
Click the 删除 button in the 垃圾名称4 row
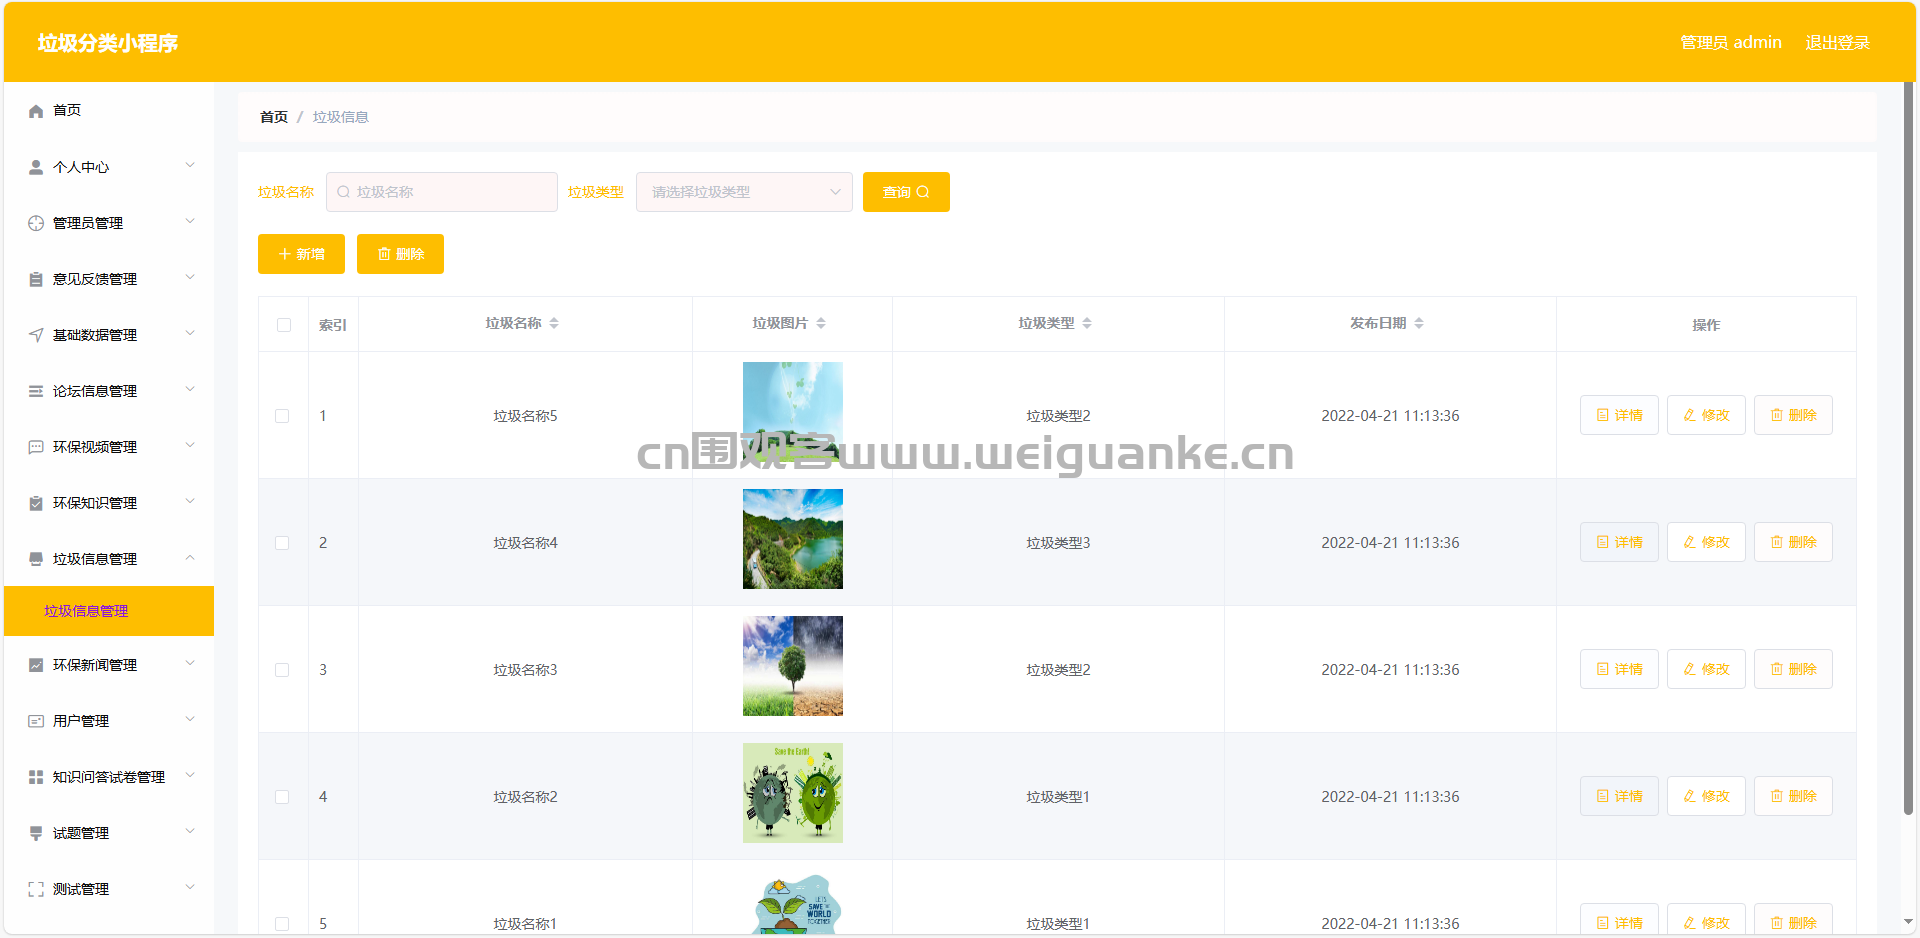(x=1793, y=542)
